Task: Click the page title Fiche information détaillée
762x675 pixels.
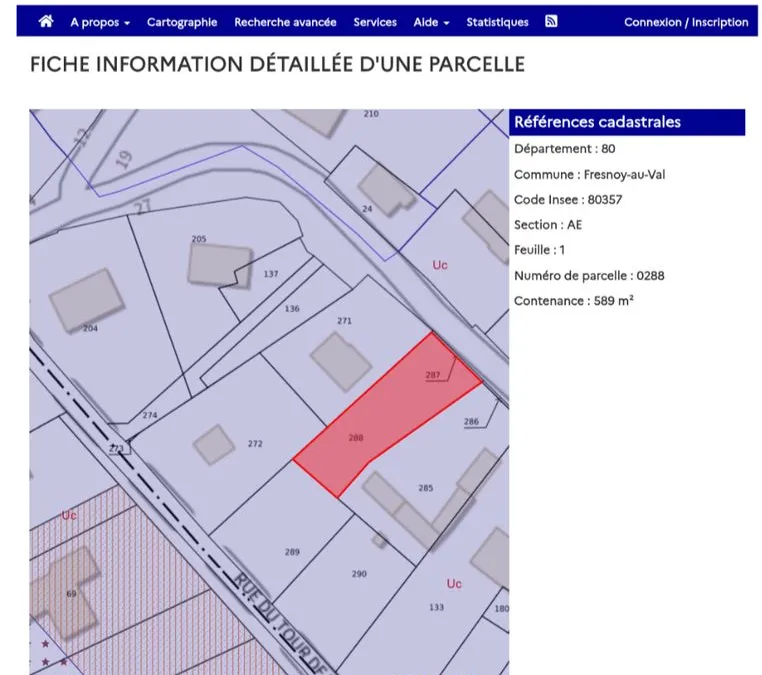Action: click(x=277, y=64)
